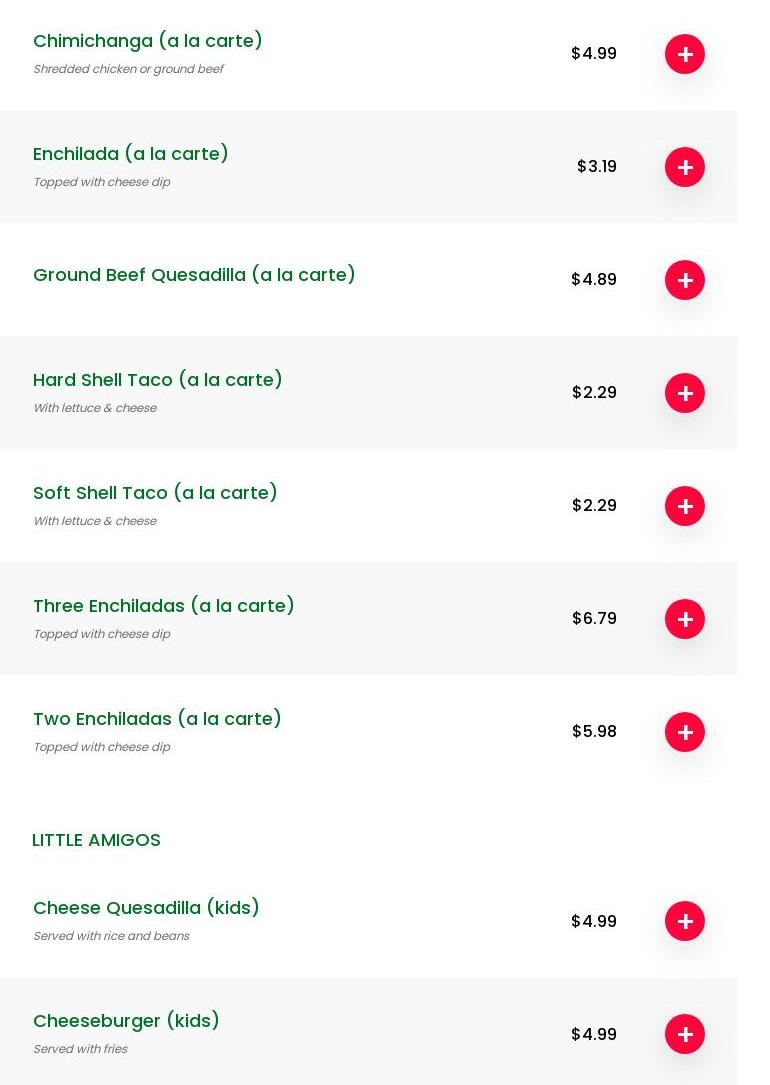Click plus button for Ground Beef Quesadilla
Screen dimensions: 770x1085
click(x=685, y=280)
